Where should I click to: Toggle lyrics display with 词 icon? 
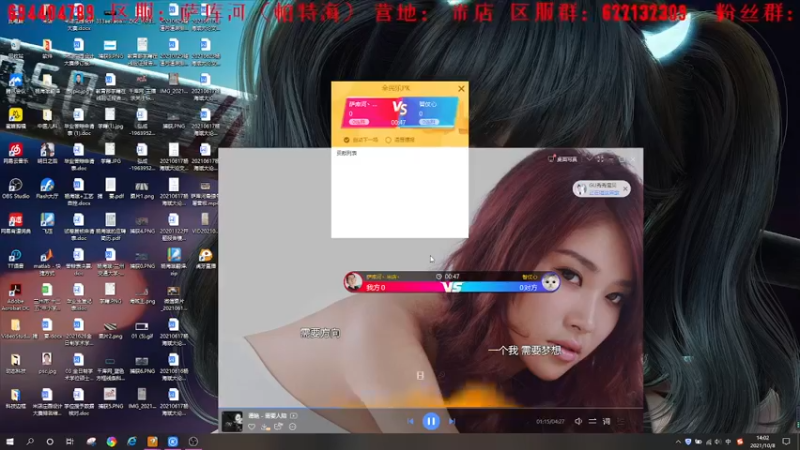(606, 421)
